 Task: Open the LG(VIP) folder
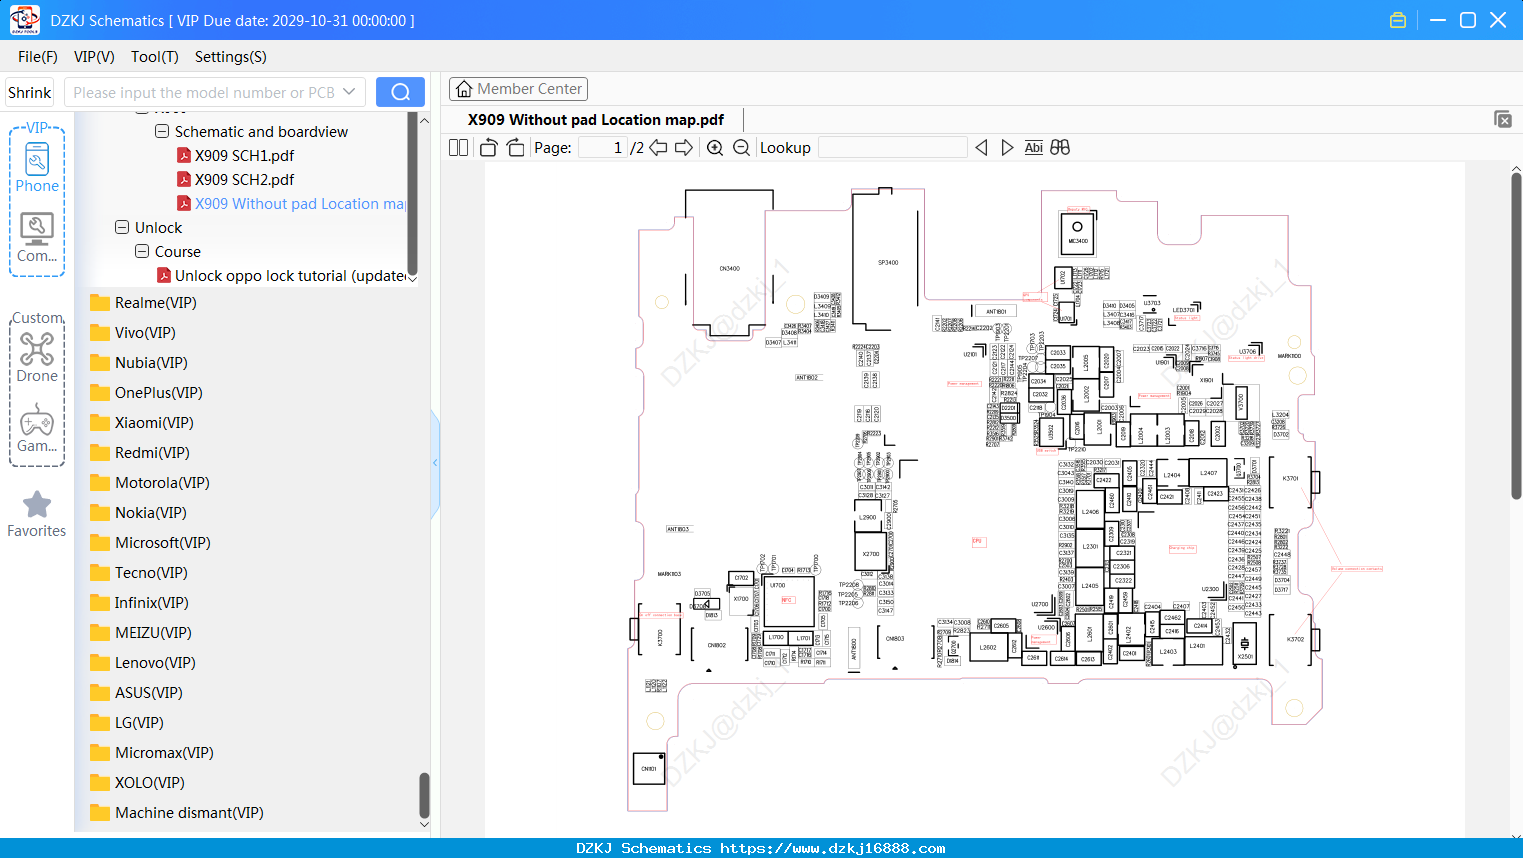[126, 723]
